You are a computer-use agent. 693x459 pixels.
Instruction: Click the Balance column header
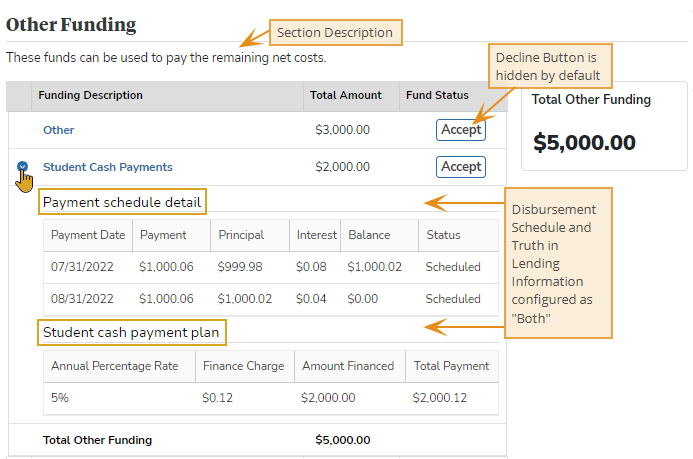coord(369,235)
